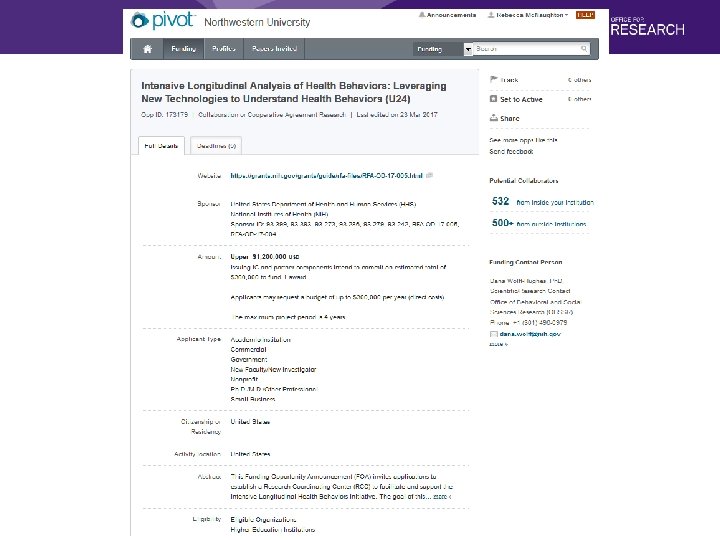View 532 collaborators inside your institution
Viewport: 720px width, 540px height.
[x=542, y=202]
